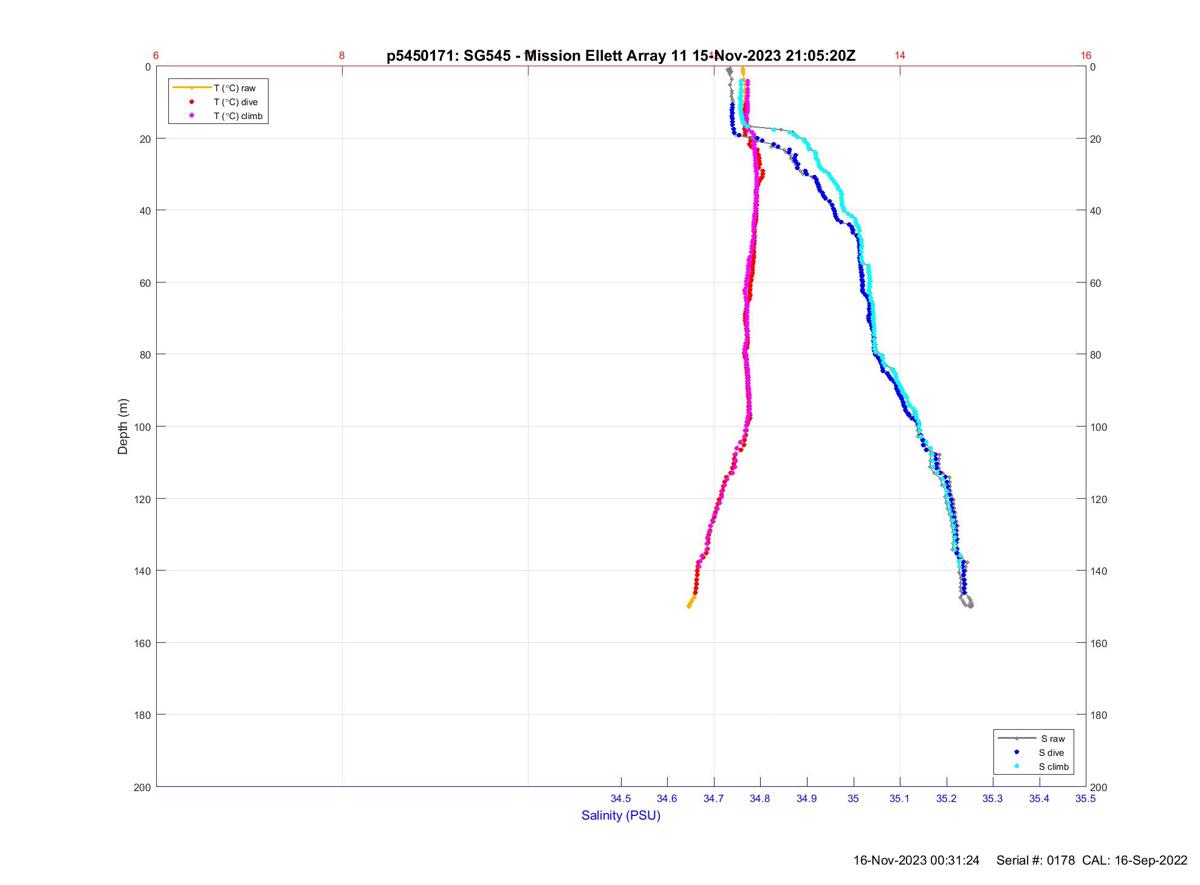Click the orange line sample for T raw
Screen dimensions: 1200x885
click(191, 88)
